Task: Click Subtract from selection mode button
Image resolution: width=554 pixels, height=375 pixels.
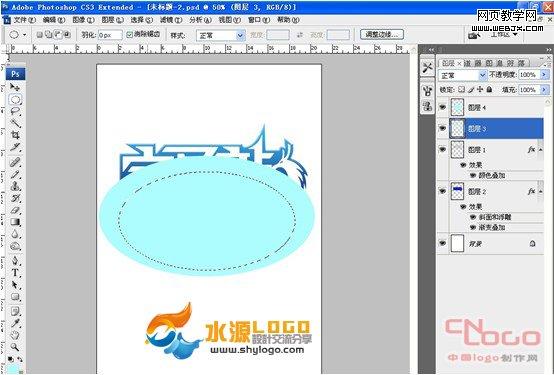Action: pyautogui.click(x=58, y=35)
